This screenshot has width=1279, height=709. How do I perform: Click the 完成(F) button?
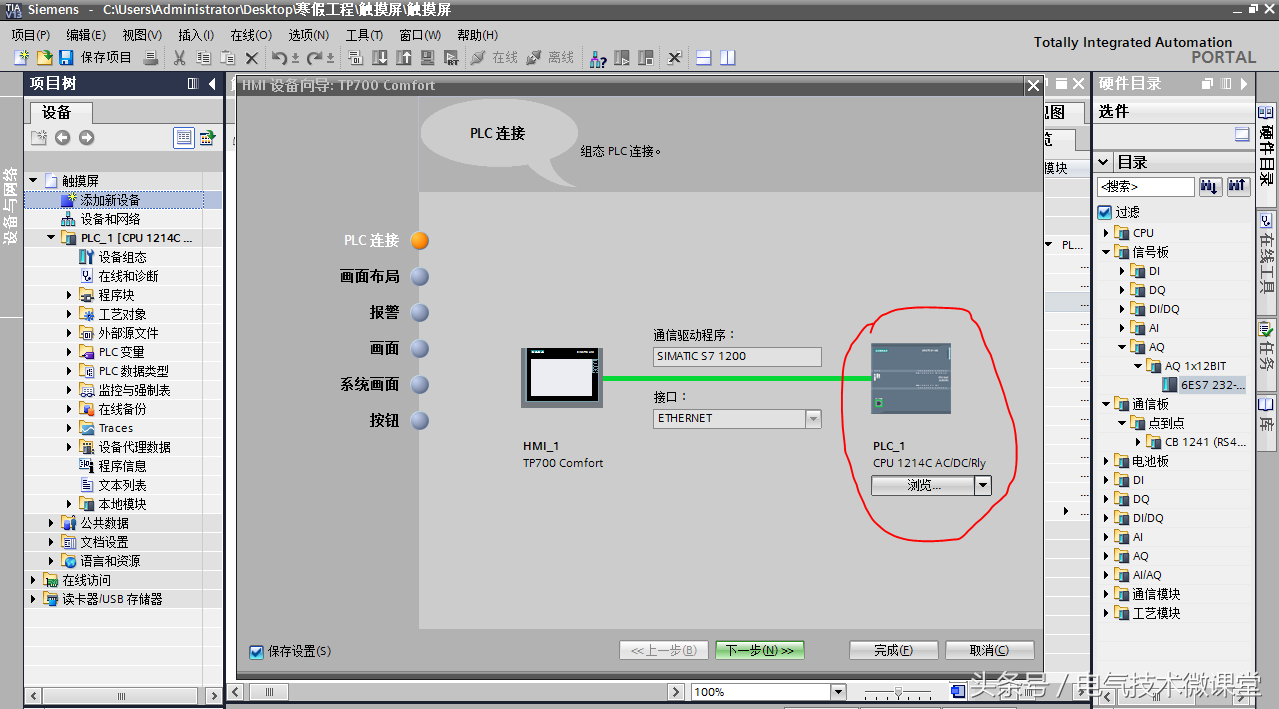click(x=893, y=651)
